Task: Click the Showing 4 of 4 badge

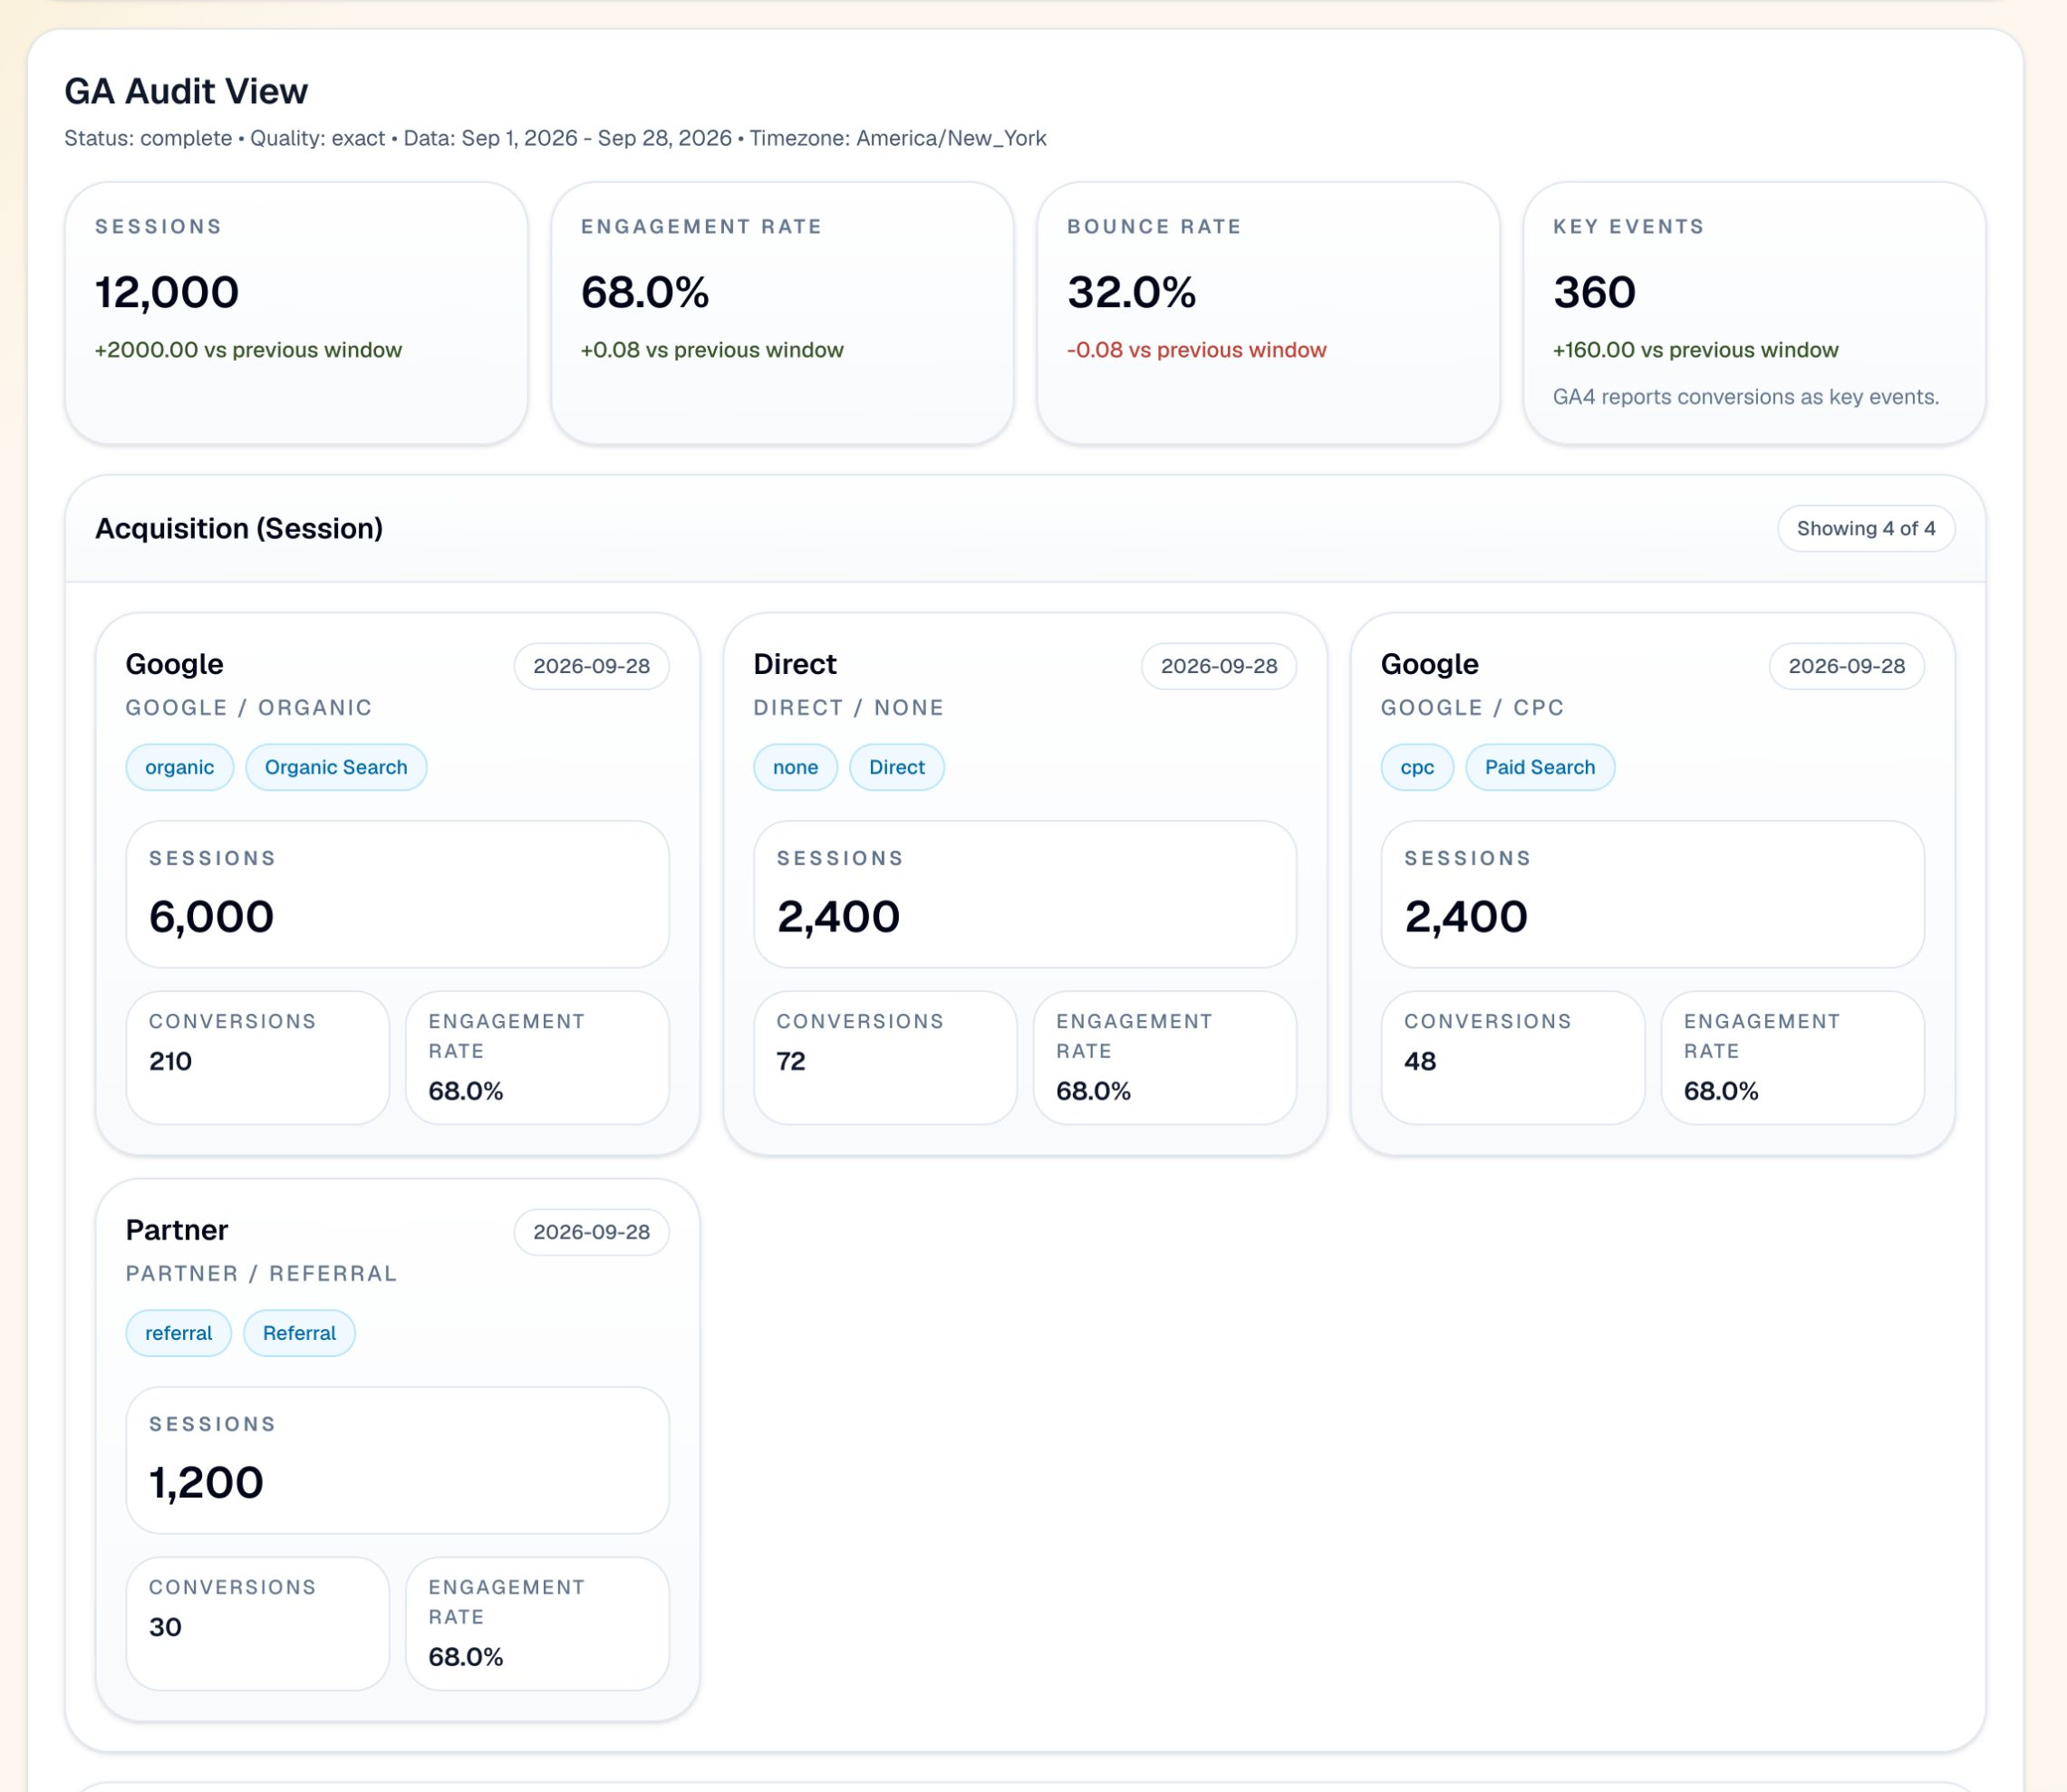Action: tap(1866, 528)
